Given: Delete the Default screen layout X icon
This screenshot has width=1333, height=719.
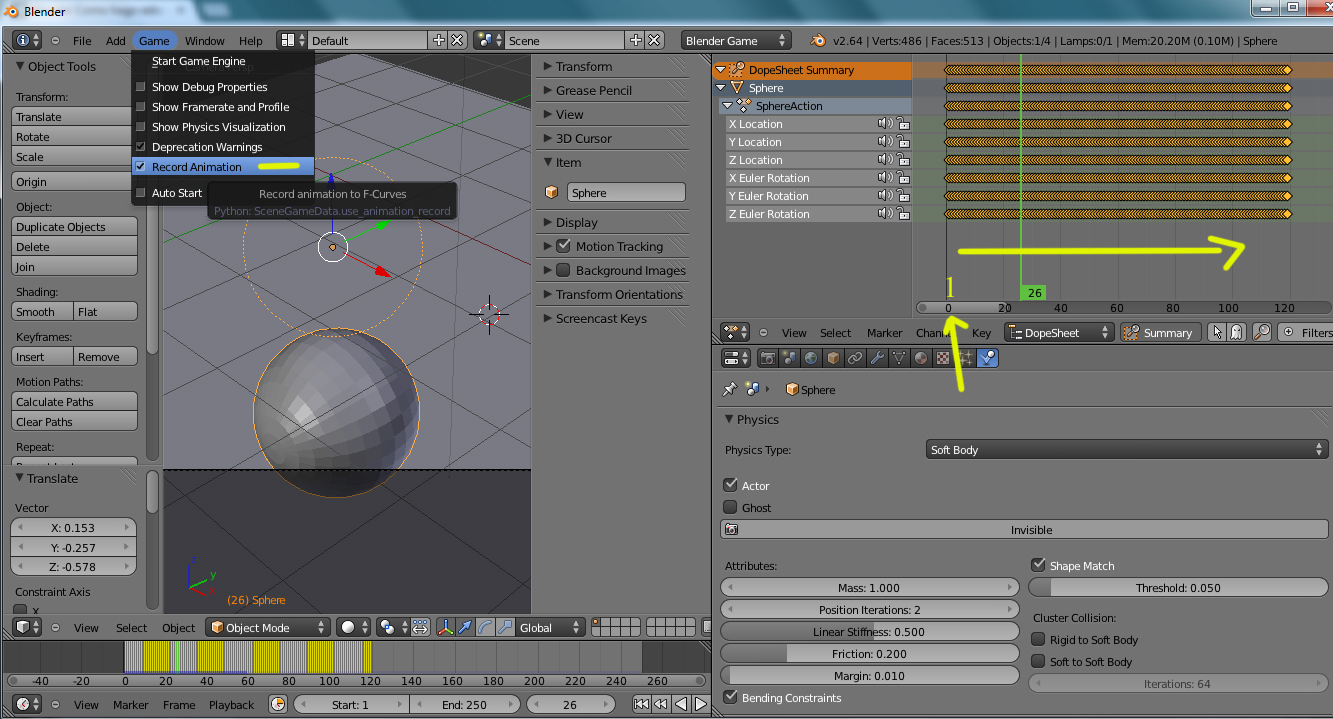Looking at the screenshot, I should [x=457, y=40].
